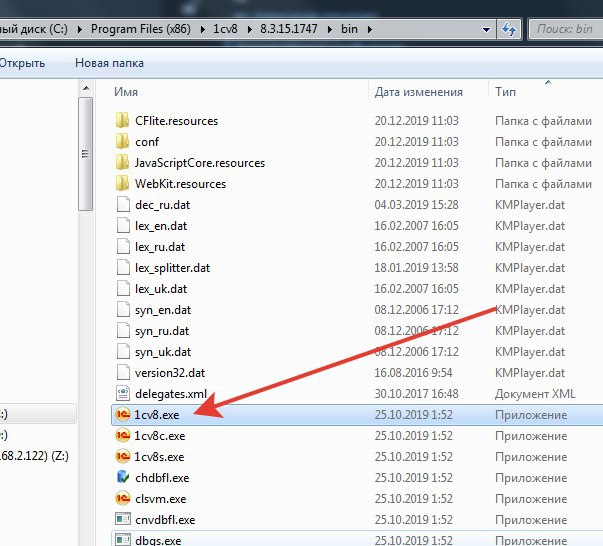Select the (Z:) network drive in sidebar
Viewport: 603px width, 546px height.
pos(34,456)
